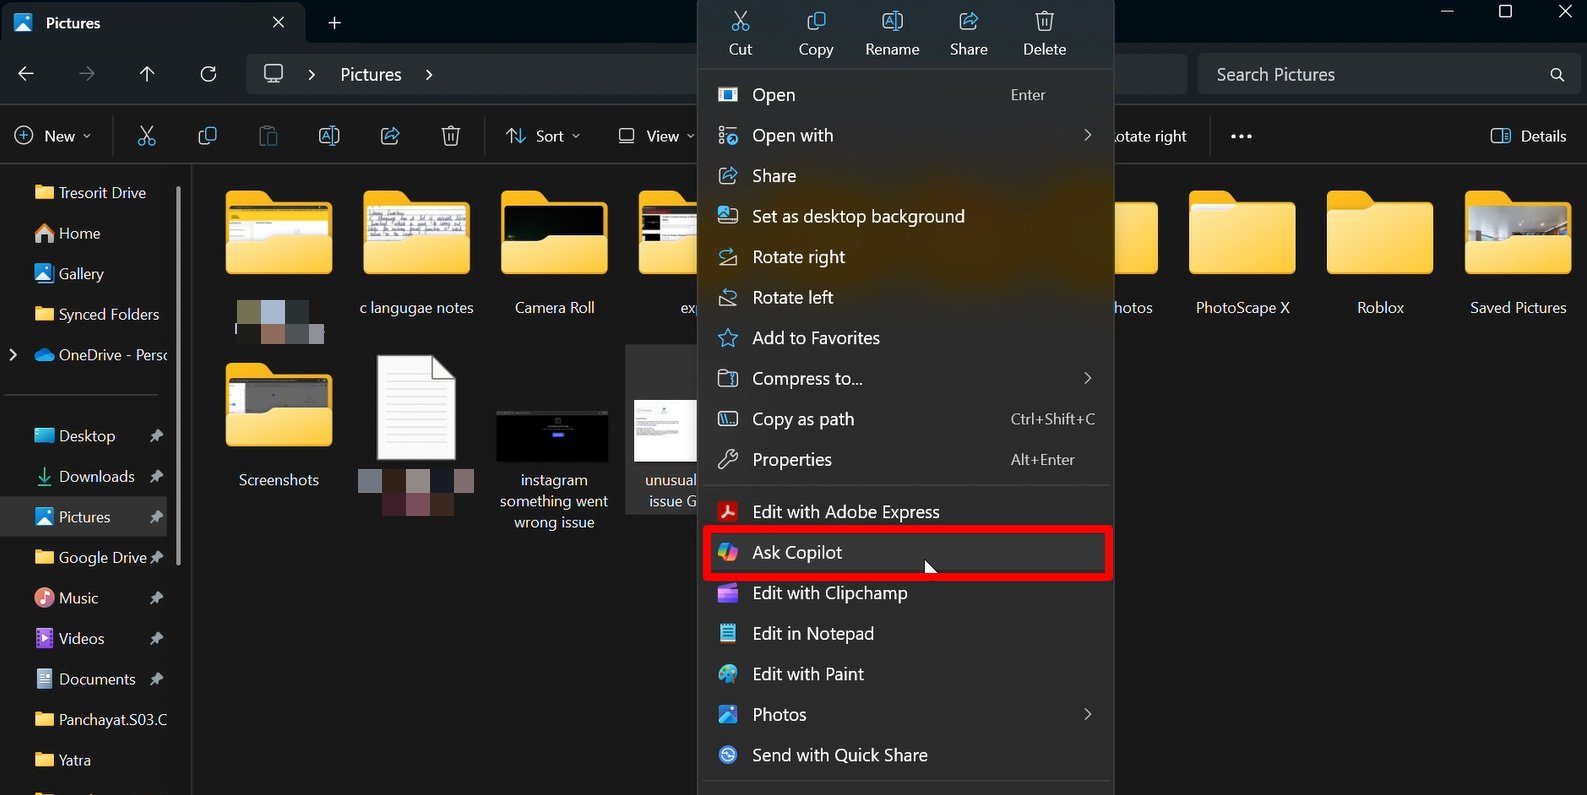Close the Pictures tab

(x=278, y=22)
